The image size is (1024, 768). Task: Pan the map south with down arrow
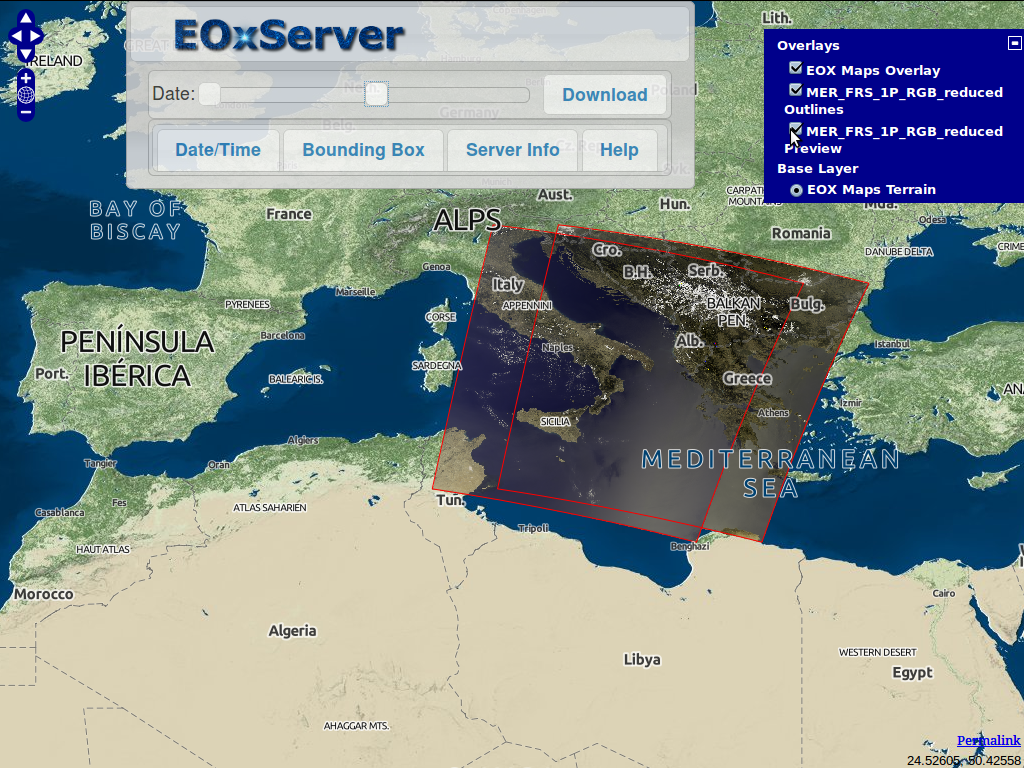point(25,54)
